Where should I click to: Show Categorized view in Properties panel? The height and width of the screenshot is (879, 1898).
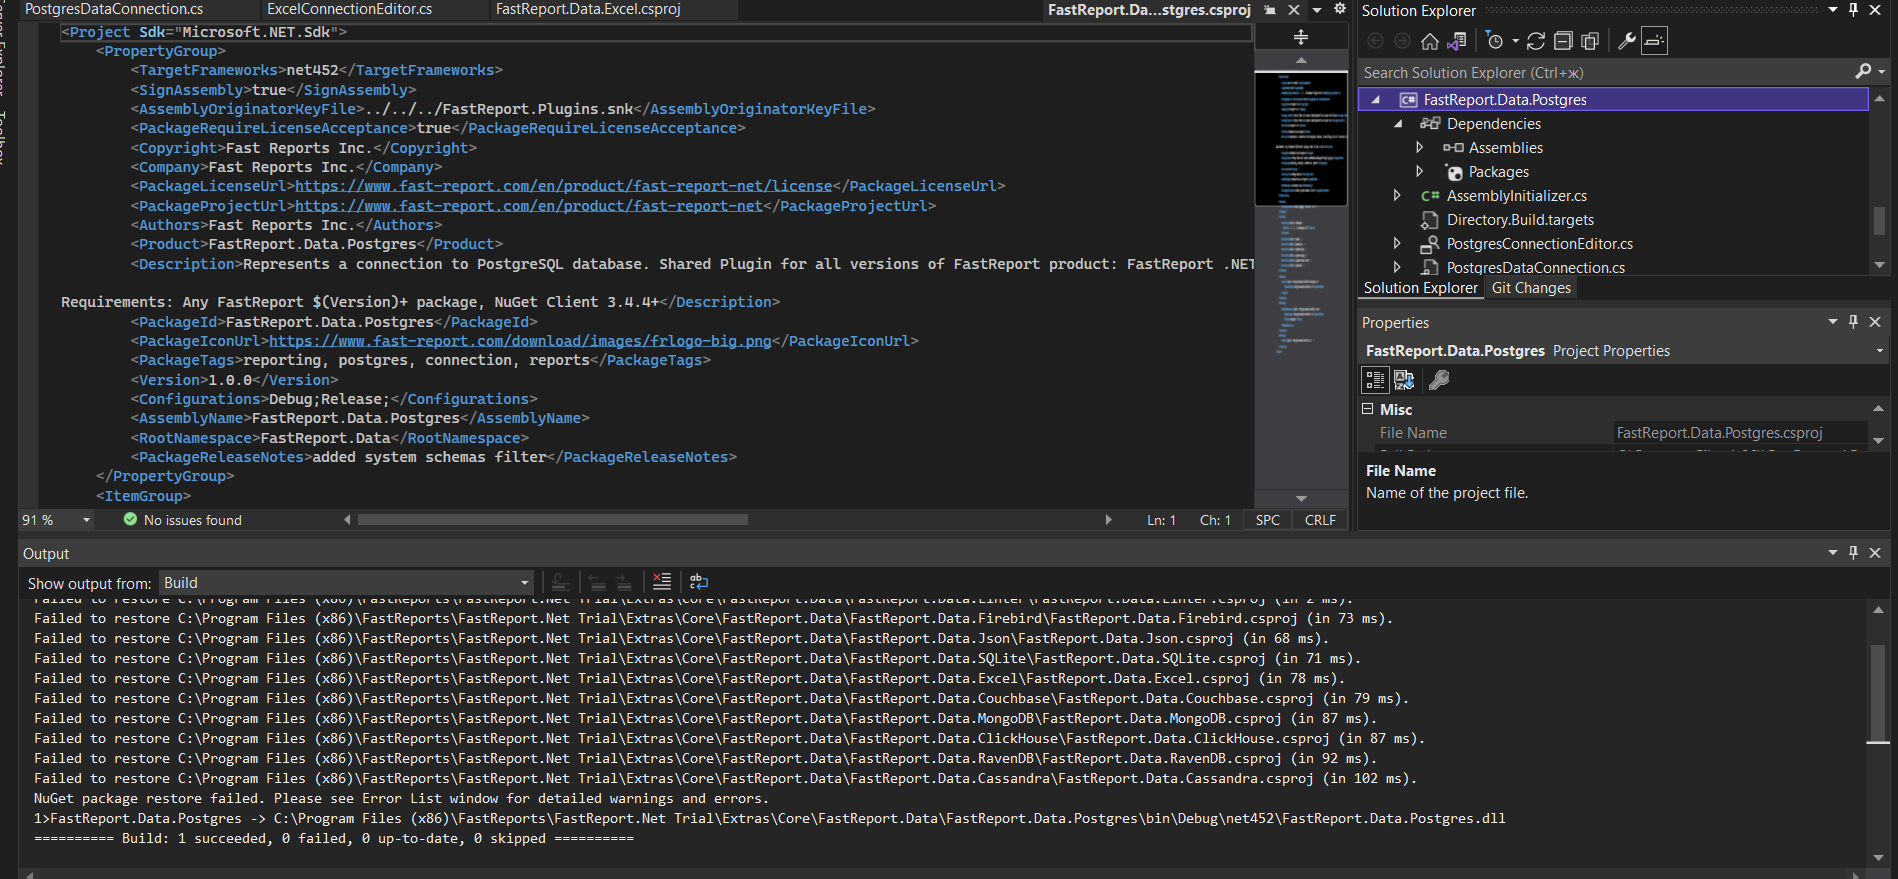pyautogui.click(x=1375, y=380)
